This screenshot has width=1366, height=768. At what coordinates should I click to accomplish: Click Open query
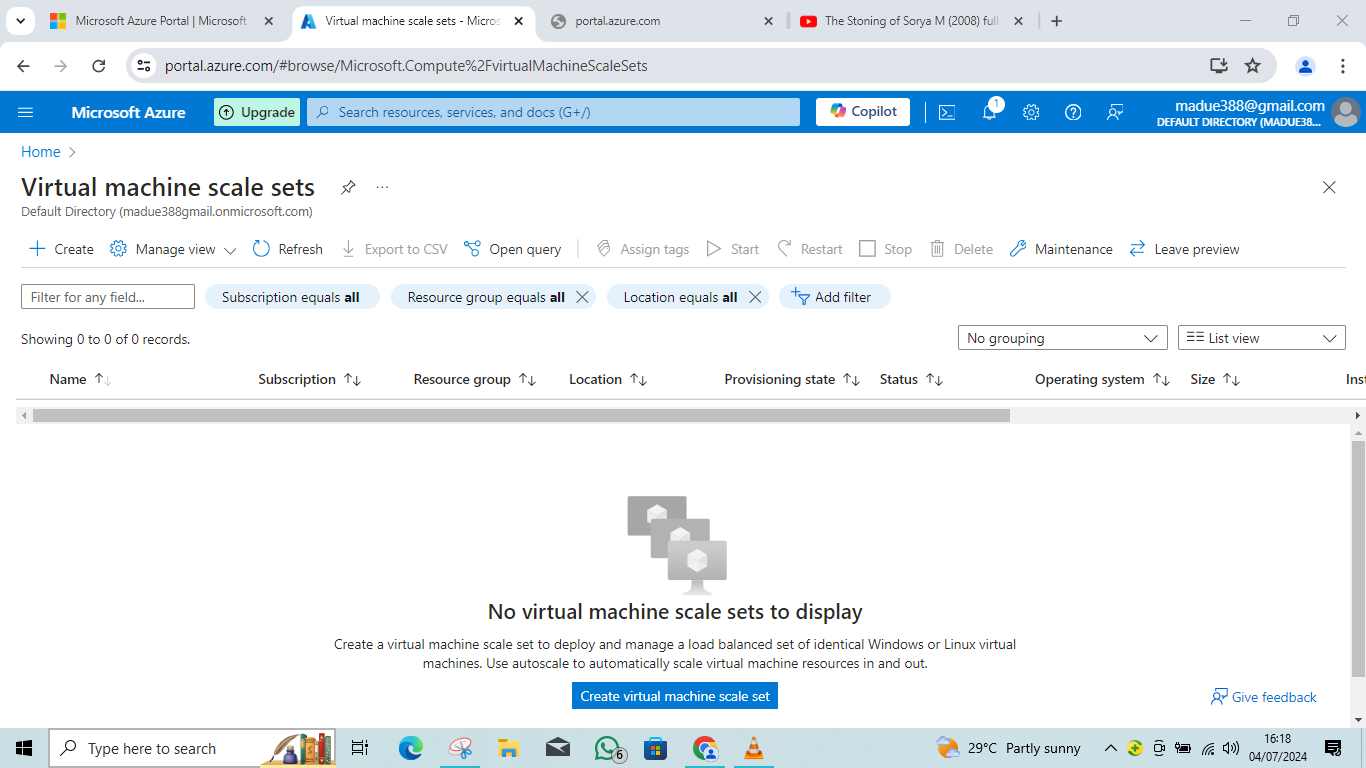pyautogui.click(x=512, y=249)
